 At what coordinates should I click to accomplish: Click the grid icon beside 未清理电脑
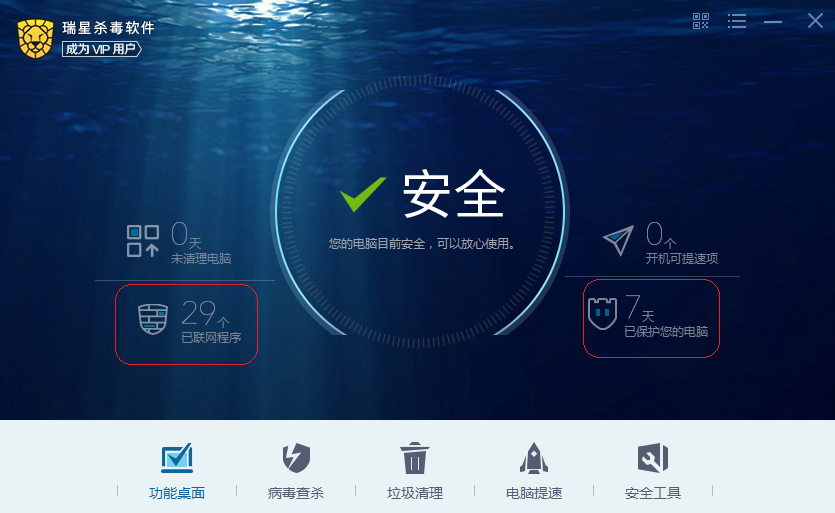(143, 241)
